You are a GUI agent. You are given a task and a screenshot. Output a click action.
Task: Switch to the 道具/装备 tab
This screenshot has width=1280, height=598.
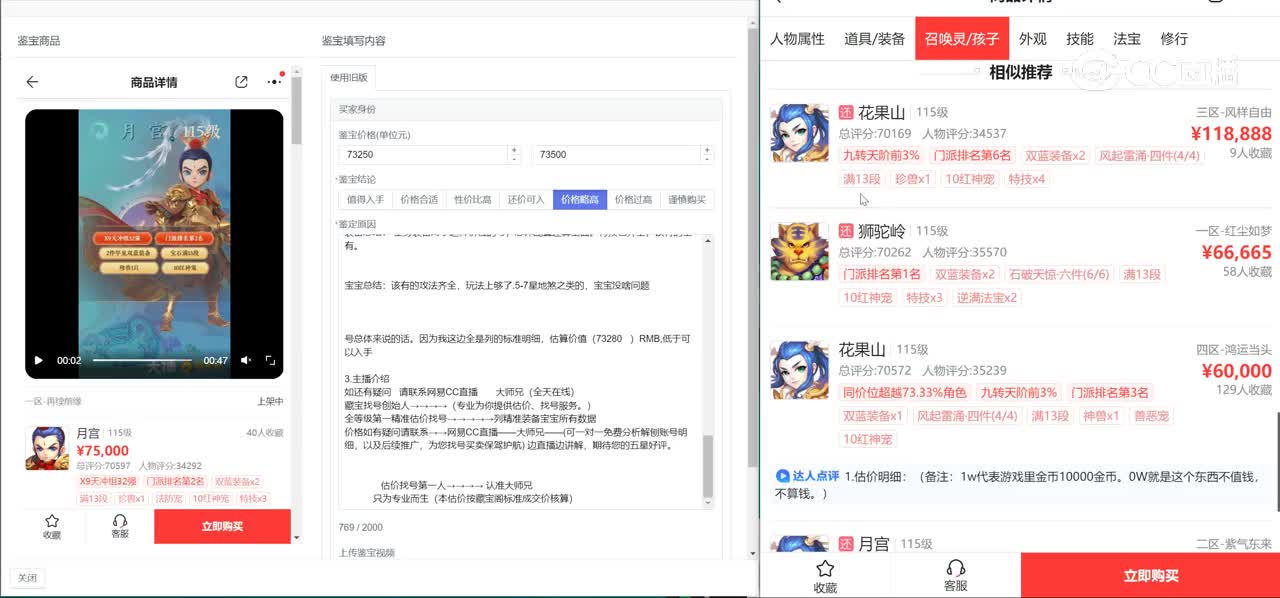874,39
